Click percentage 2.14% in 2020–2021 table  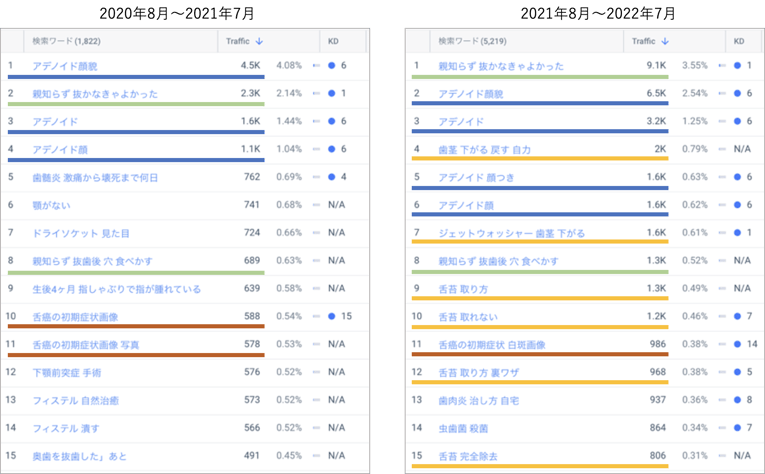click(x=289, y=93)
